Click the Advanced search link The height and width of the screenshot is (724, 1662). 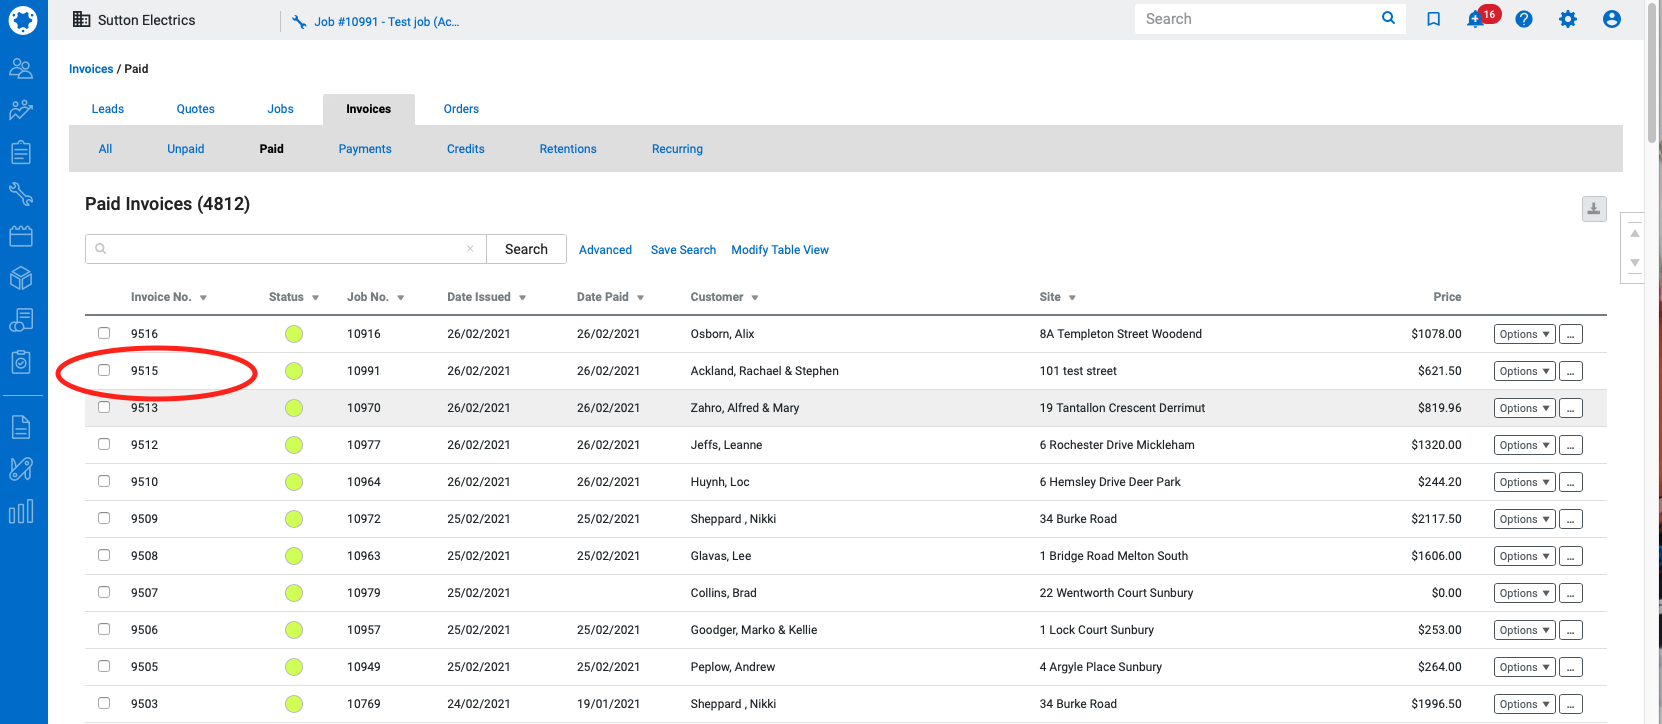[605, 250]
